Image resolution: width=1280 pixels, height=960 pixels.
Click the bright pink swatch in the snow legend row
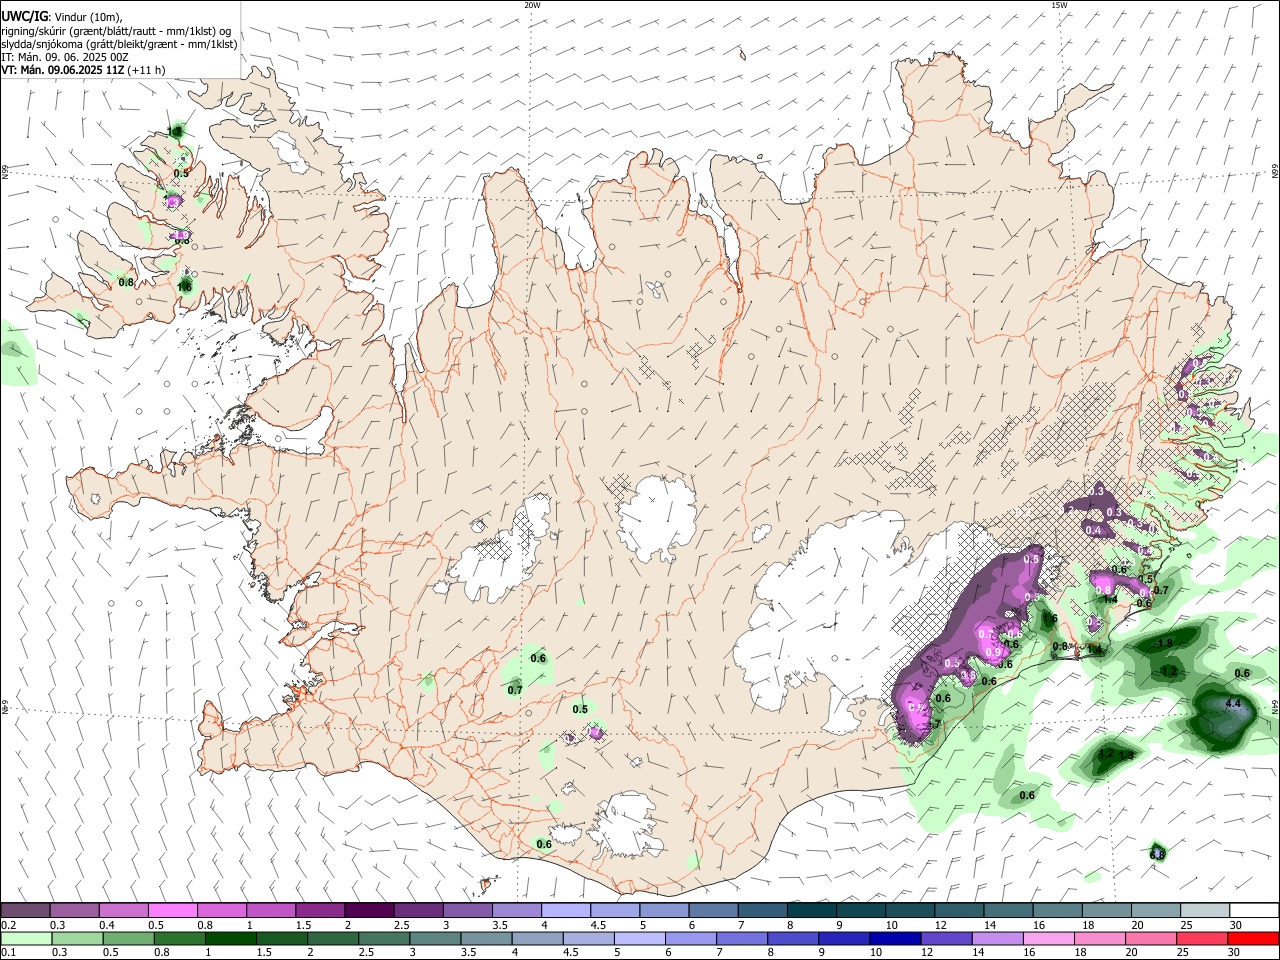click(172, 910)
